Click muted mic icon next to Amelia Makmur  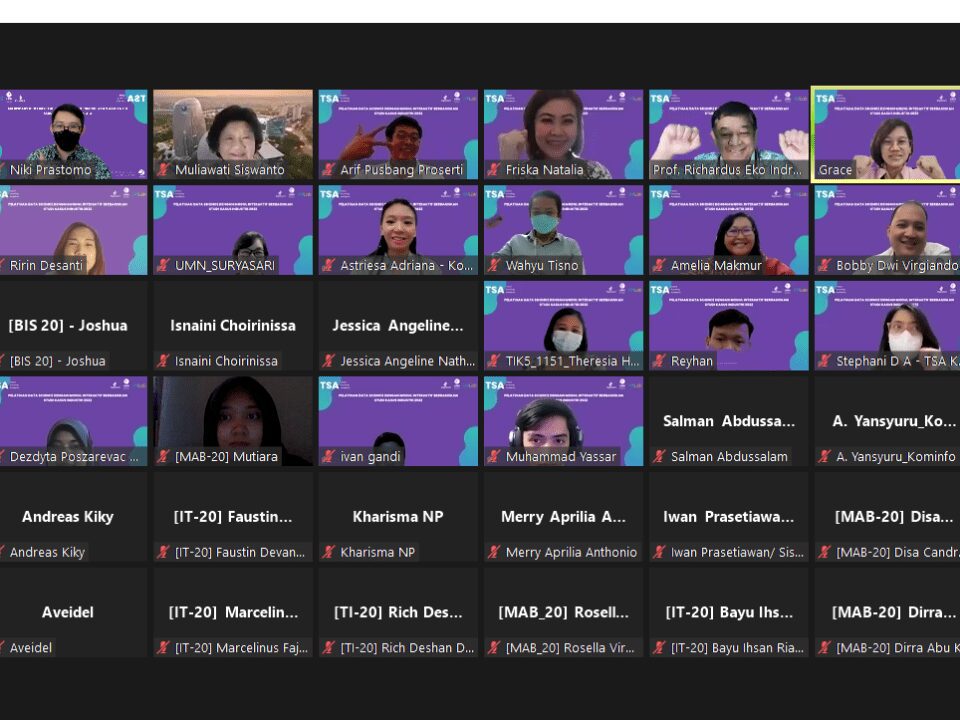[x=659, y=266]
